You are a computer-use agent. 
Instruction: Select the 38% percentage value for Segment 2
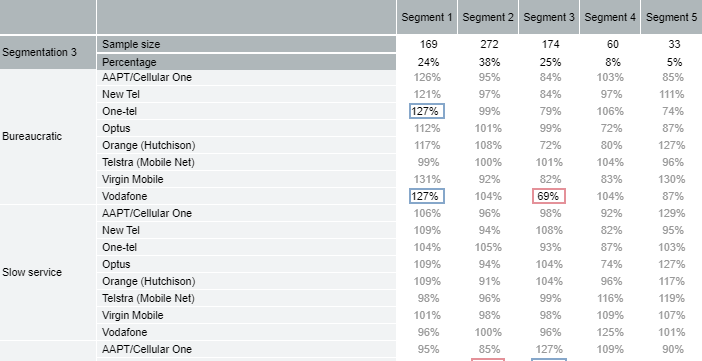[x=489, y=62]
